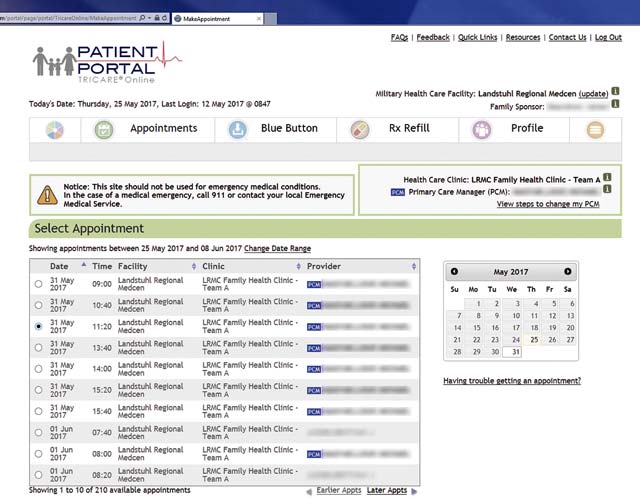640x500 pixels.
Task: Click the Blue Button download icon
Action: 238,129
